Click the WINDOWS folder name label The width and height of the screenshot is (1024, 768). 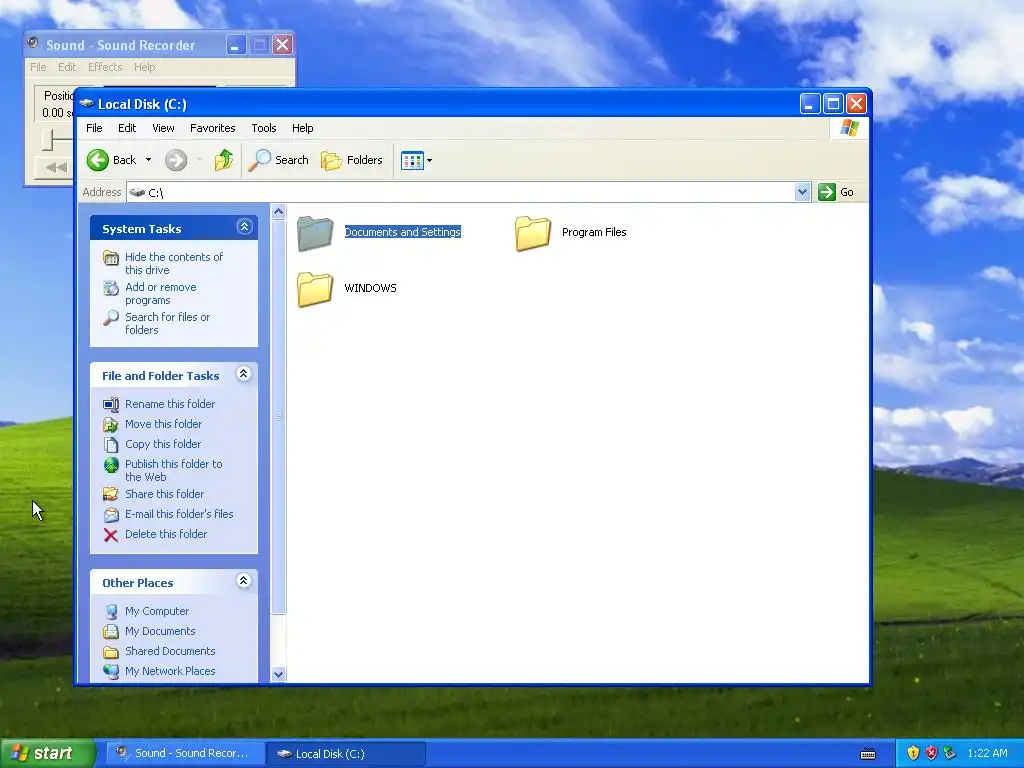coord(370,288)
